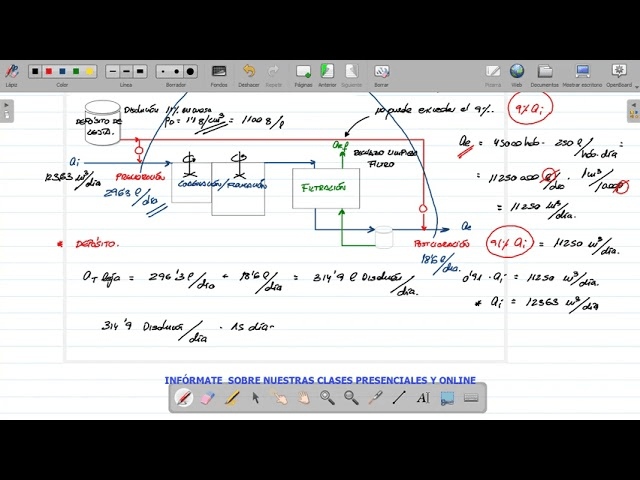Pick the eraser tool in bottom palette
Image resolution: width=640 pixels, height=480 pixels.
(x=208, y=398)
